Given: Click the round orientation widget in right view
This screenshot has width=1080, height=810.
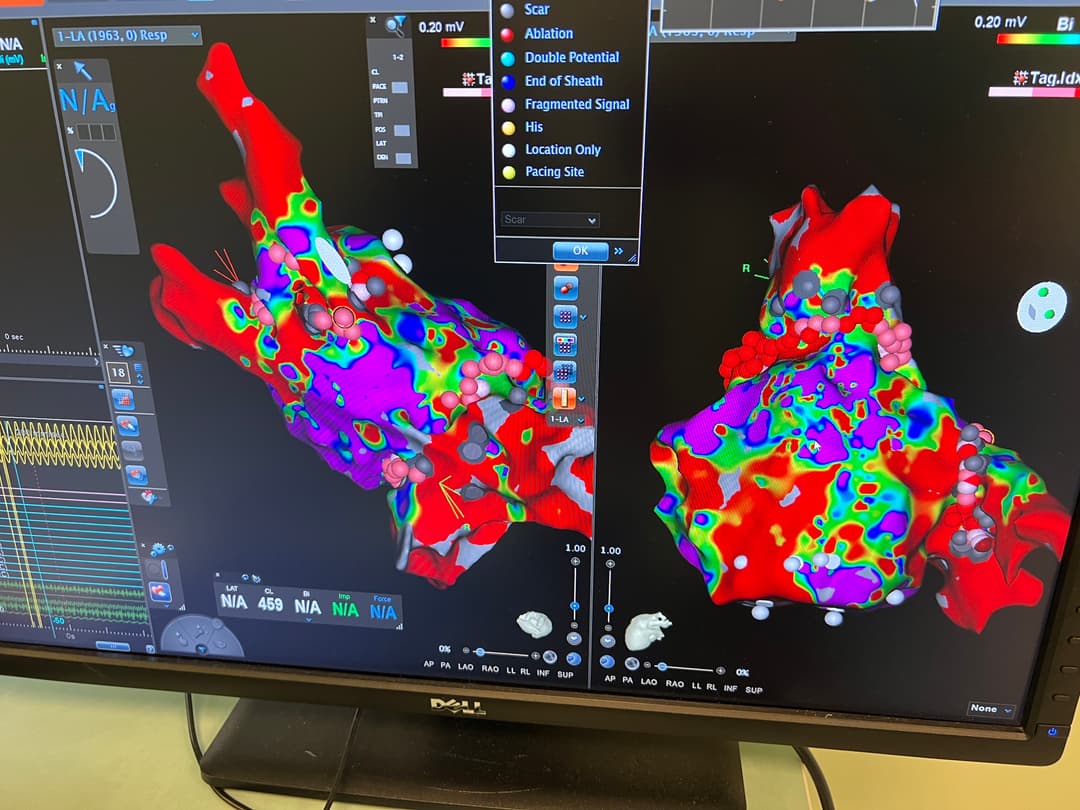Looking at the screenshot, I should (x=1042, y=307).
